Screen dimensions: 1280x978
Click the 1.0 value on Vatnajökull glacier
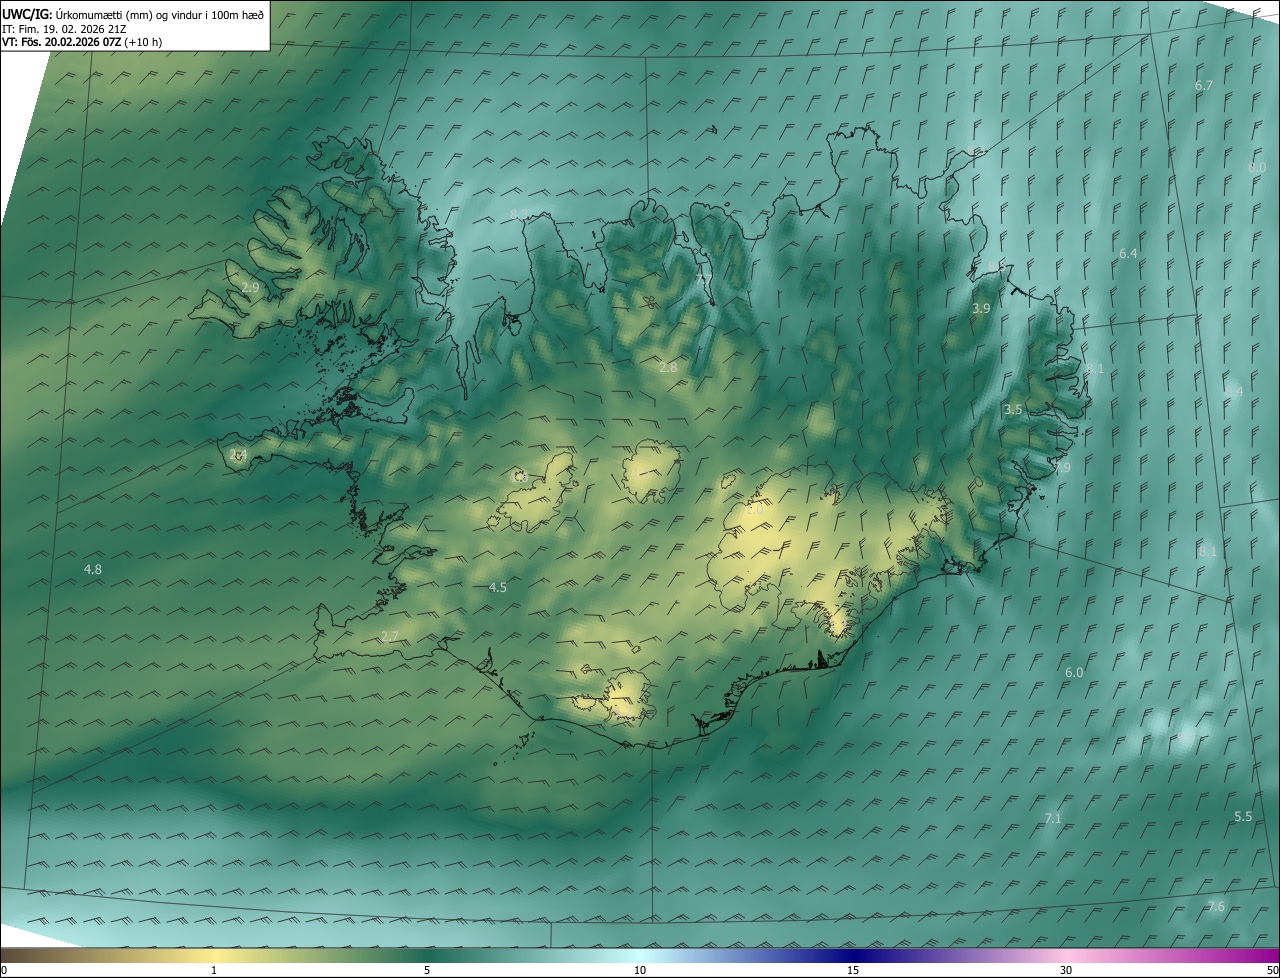755,510
